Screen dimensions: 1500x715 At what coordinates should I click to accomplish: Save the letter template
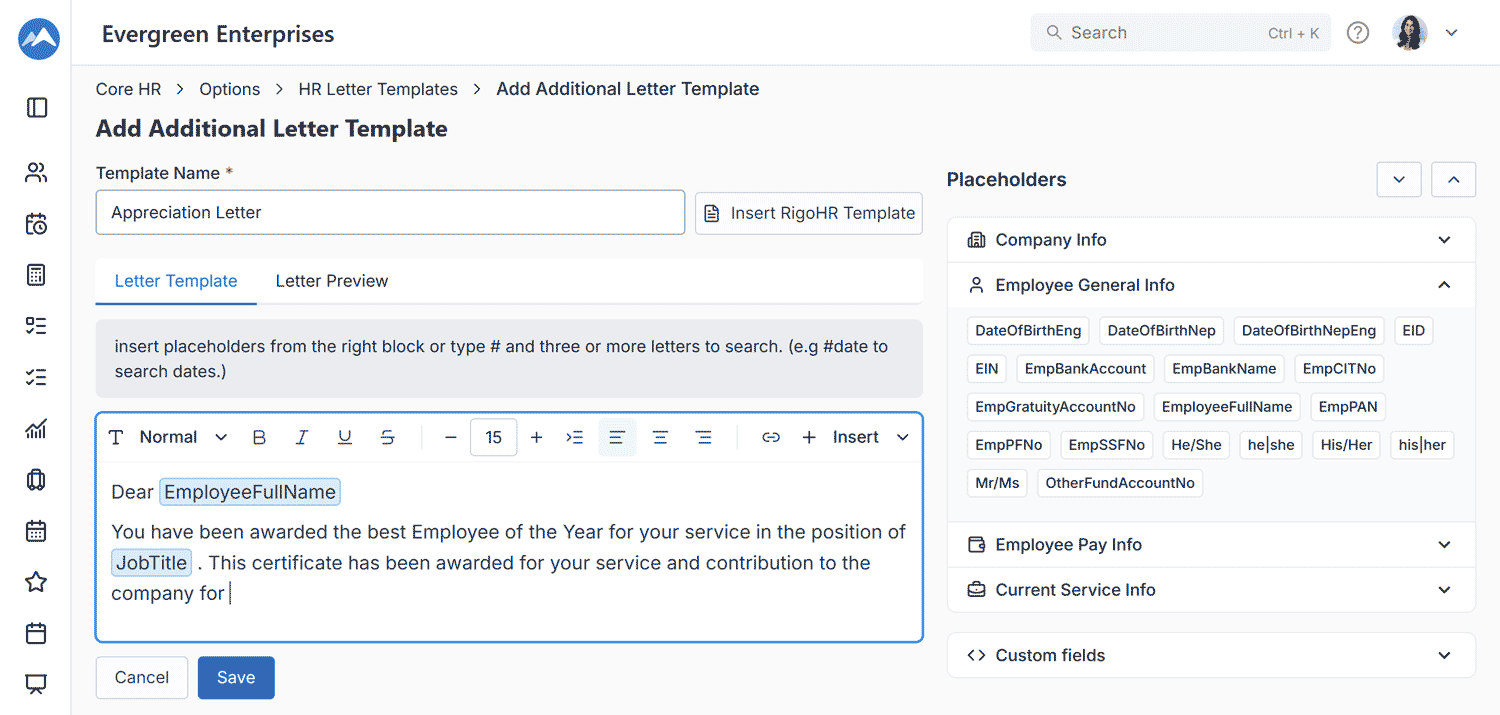236,677
